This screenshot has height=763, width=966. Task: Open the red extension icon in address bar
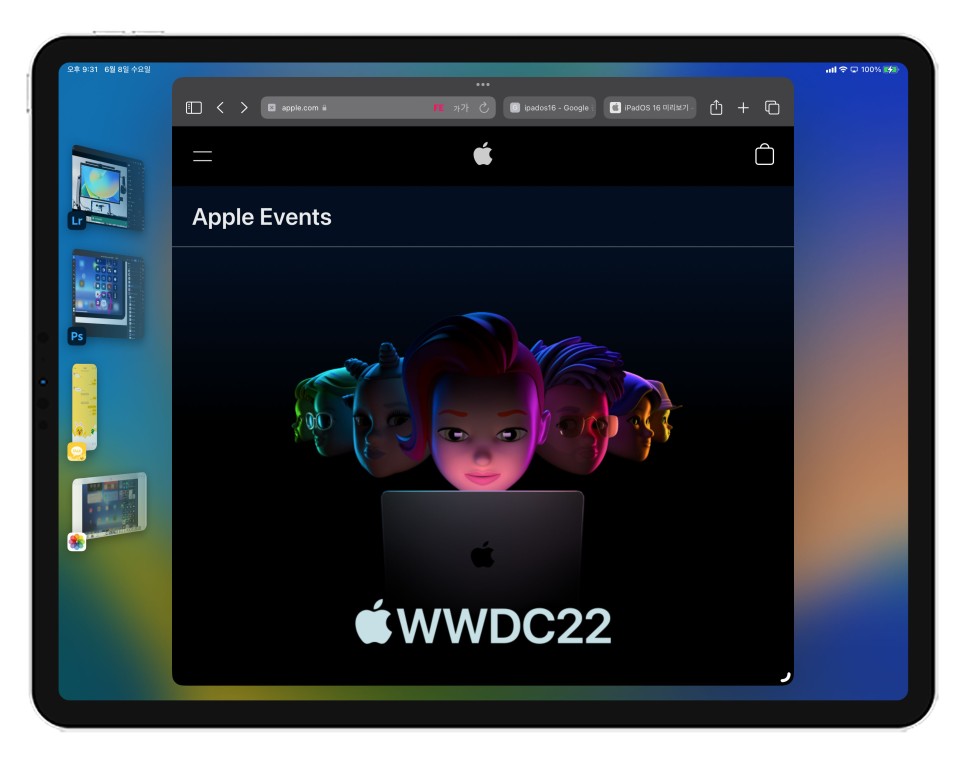coord(438,108)
